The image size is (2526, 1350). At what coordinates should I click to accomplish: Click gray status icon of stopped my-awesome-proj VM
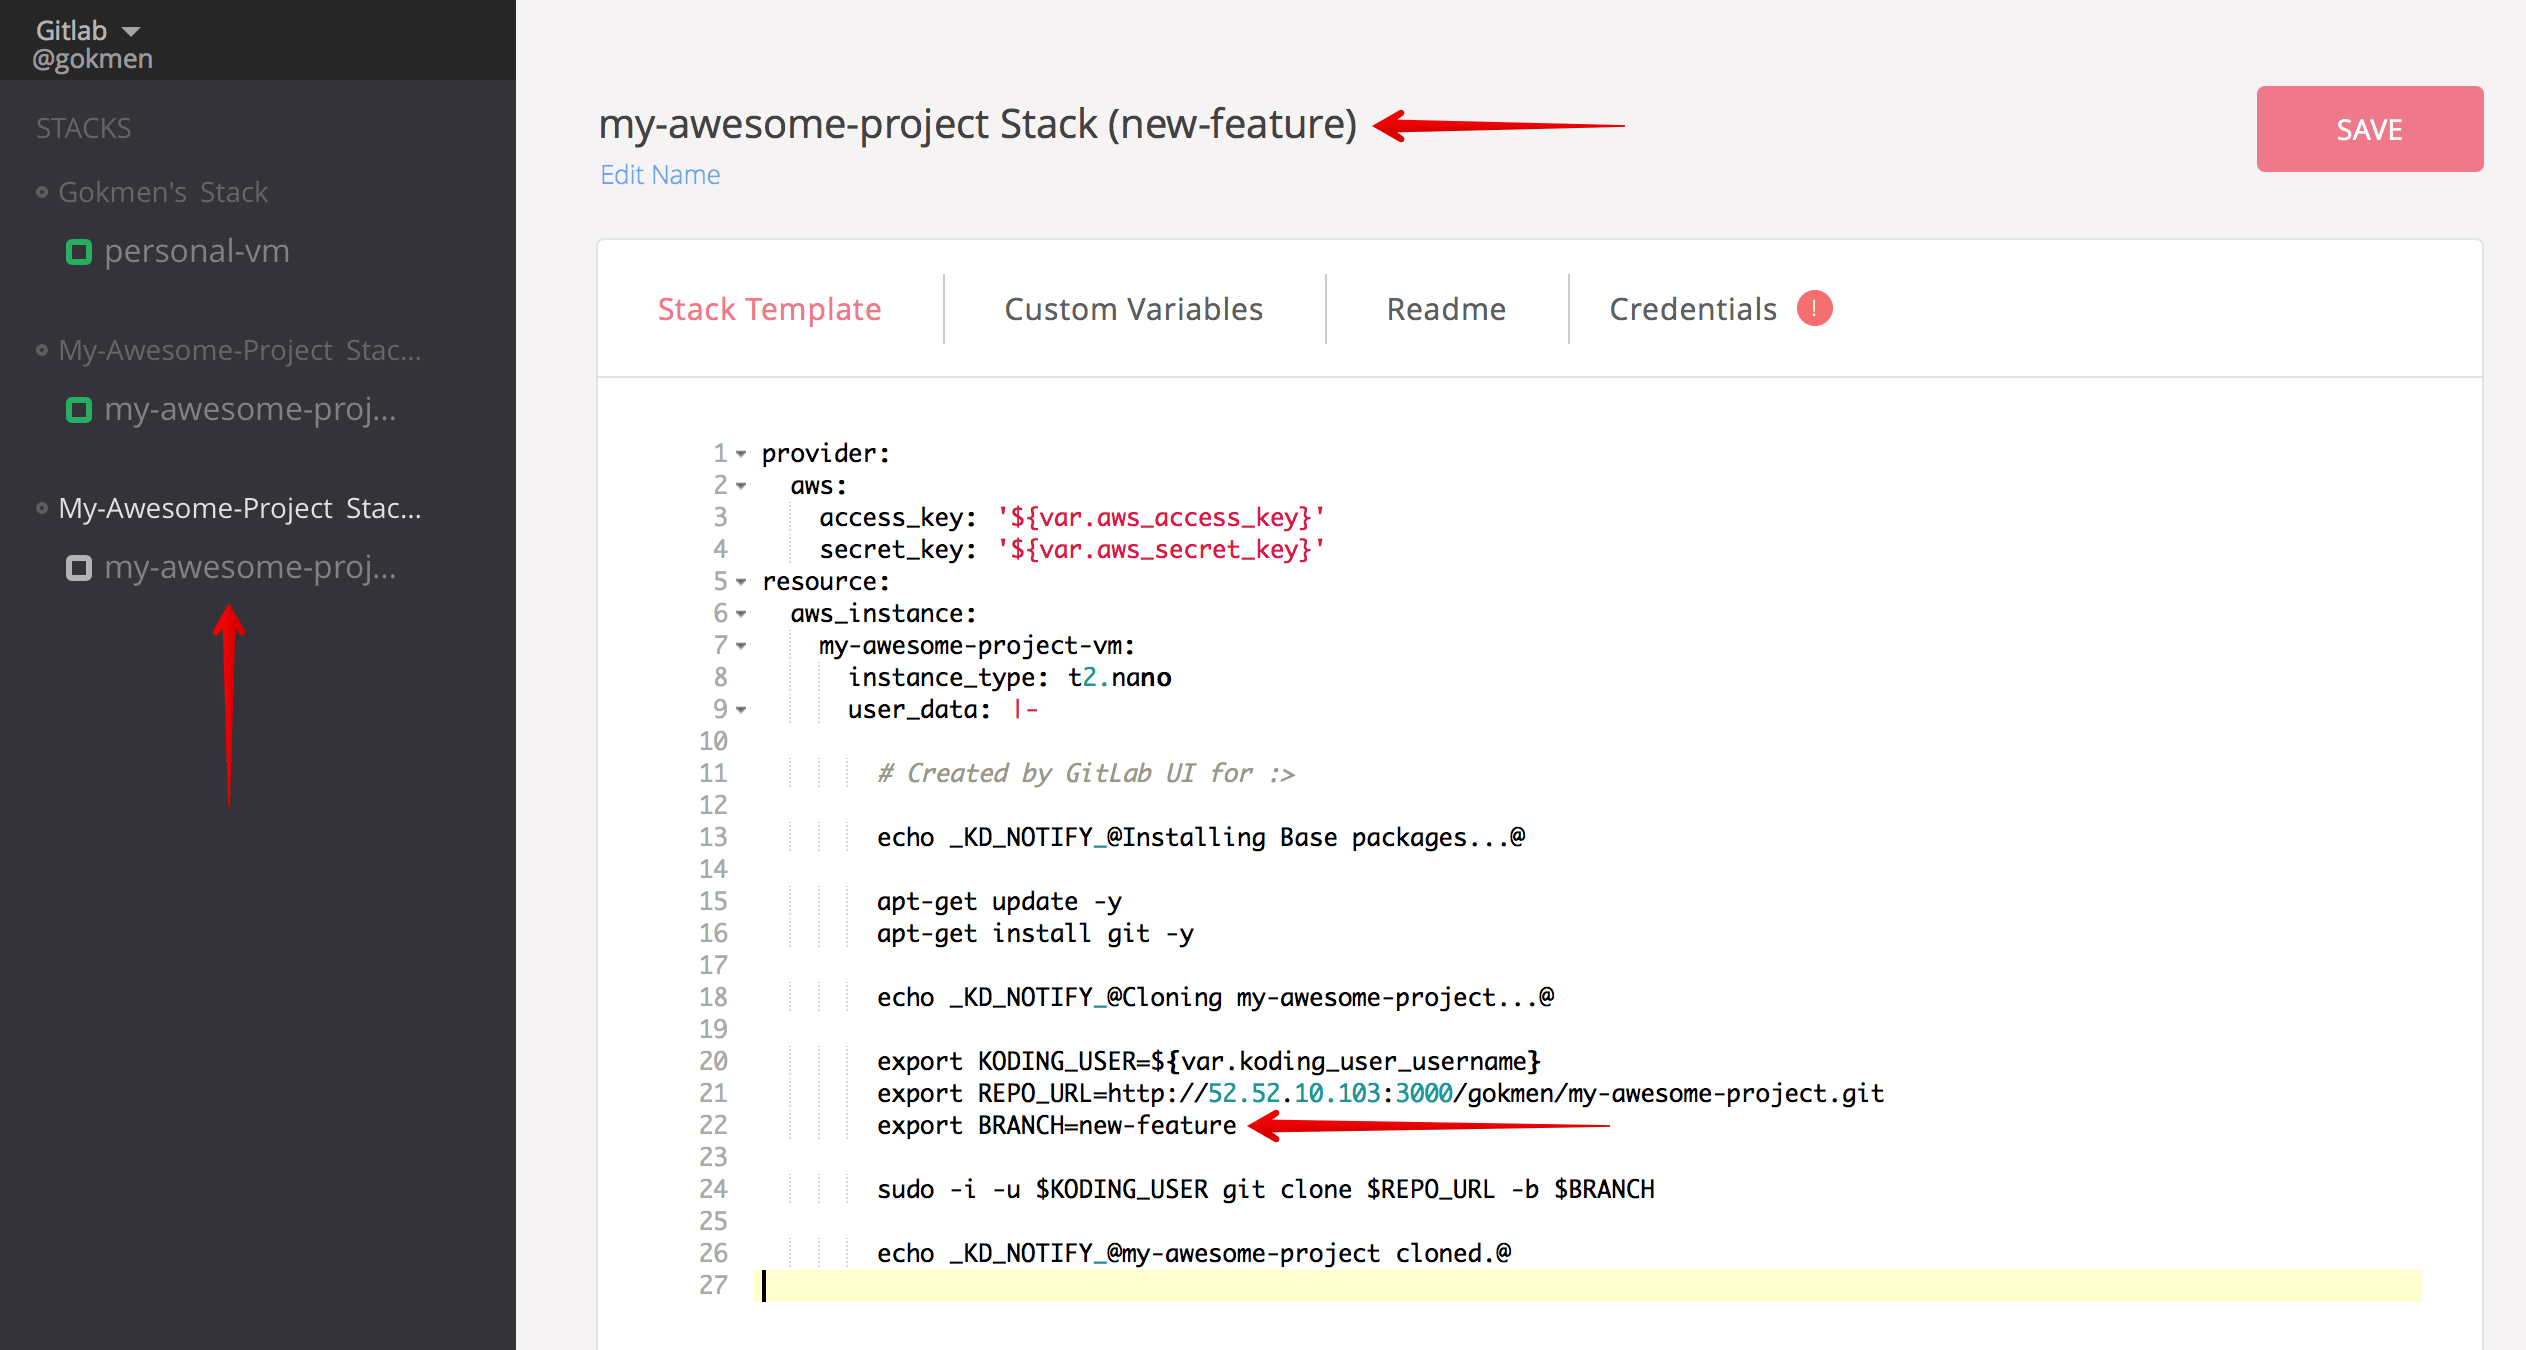pos(79,568)
